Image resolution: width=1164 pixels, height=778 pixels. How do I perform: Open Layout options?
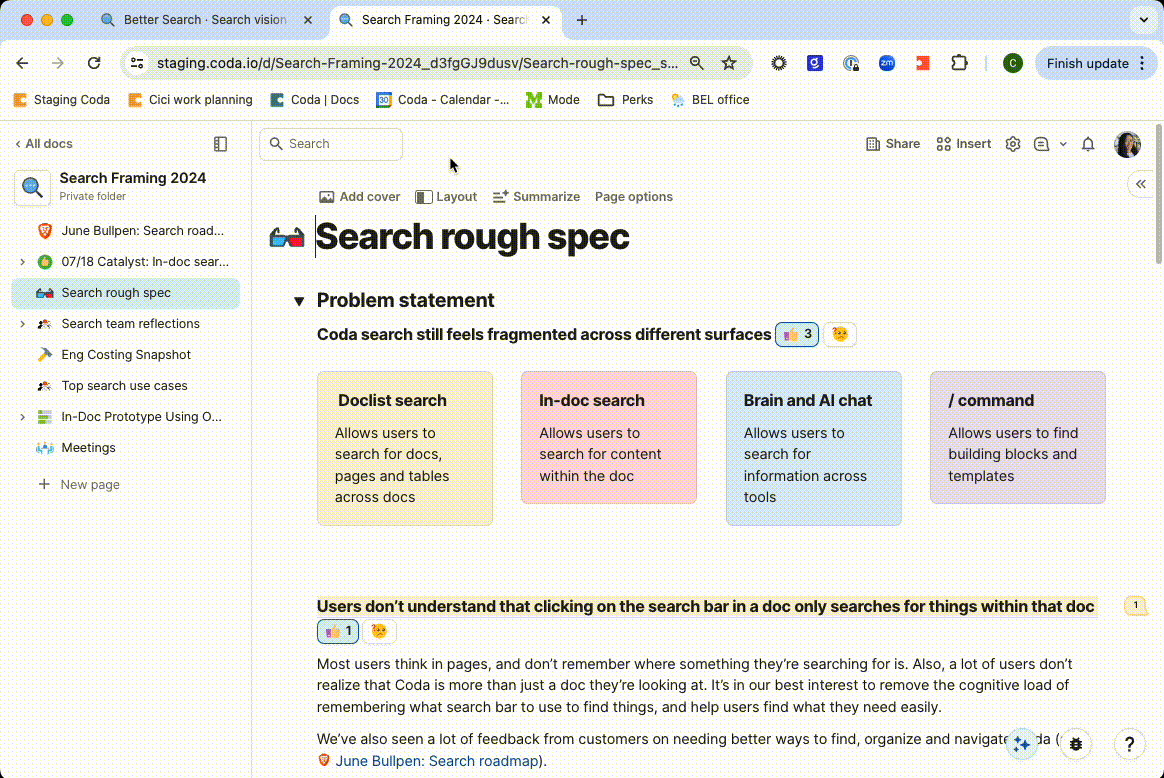click(x=445, y=197)
